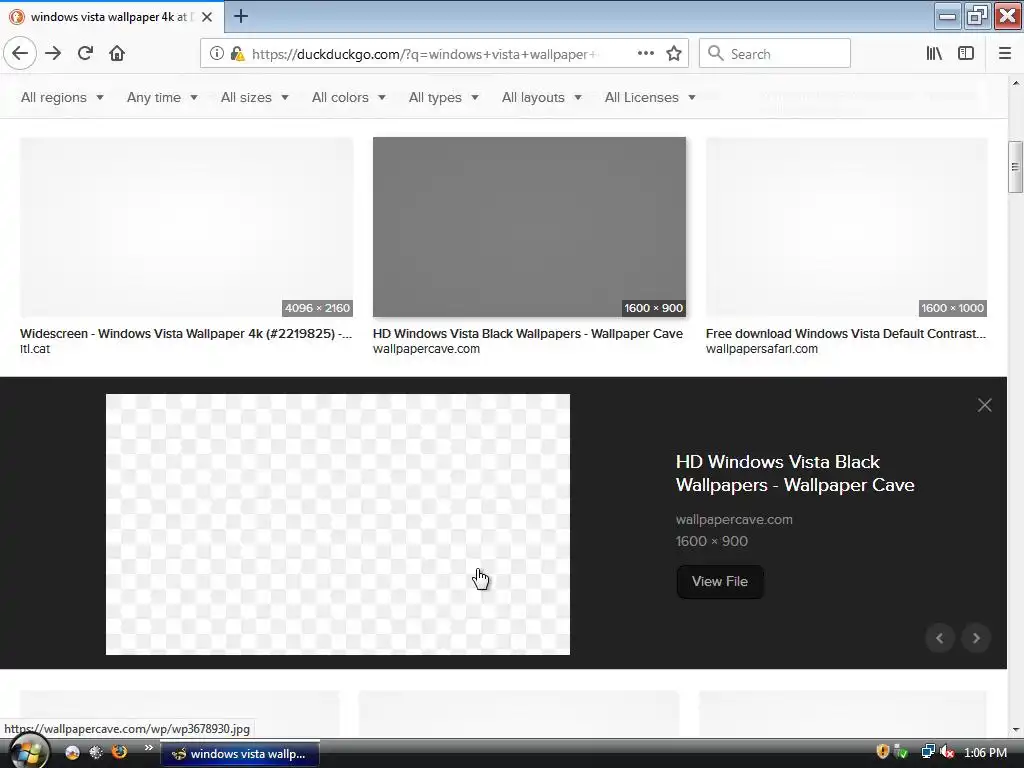
Task: Expand the All types filter
Action: pyautogui.click(x=443, y=97)
